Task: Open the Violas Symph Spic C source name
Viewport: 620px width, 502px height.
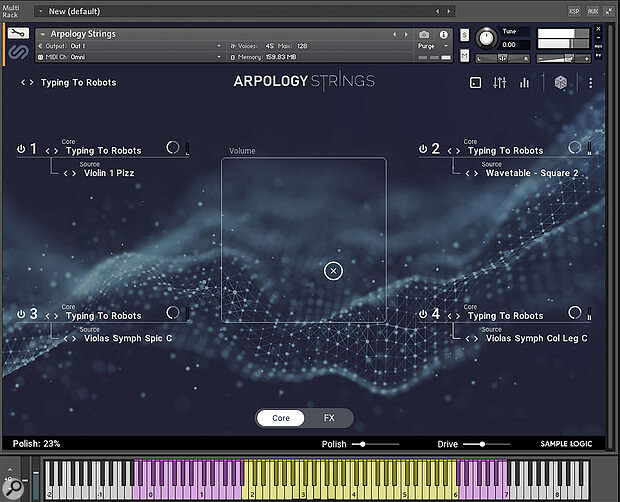Action: (x=128, y=338)
